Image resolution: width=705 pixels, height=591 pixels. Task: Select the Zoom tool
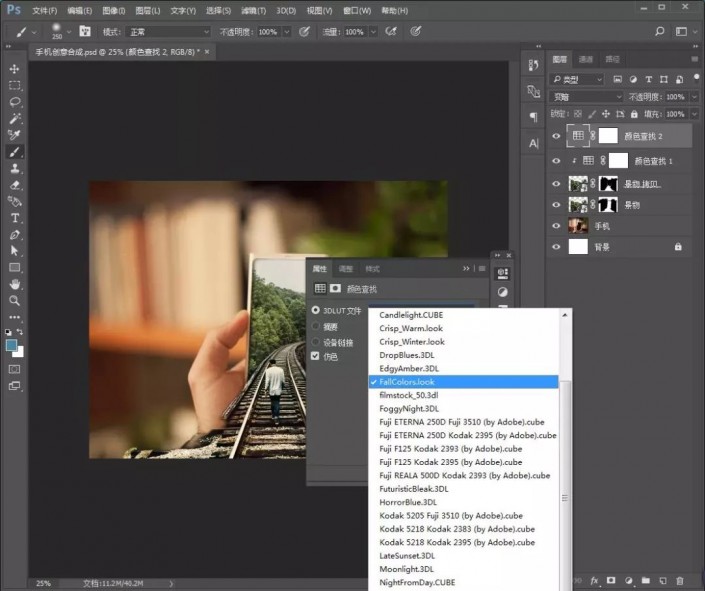14,300
